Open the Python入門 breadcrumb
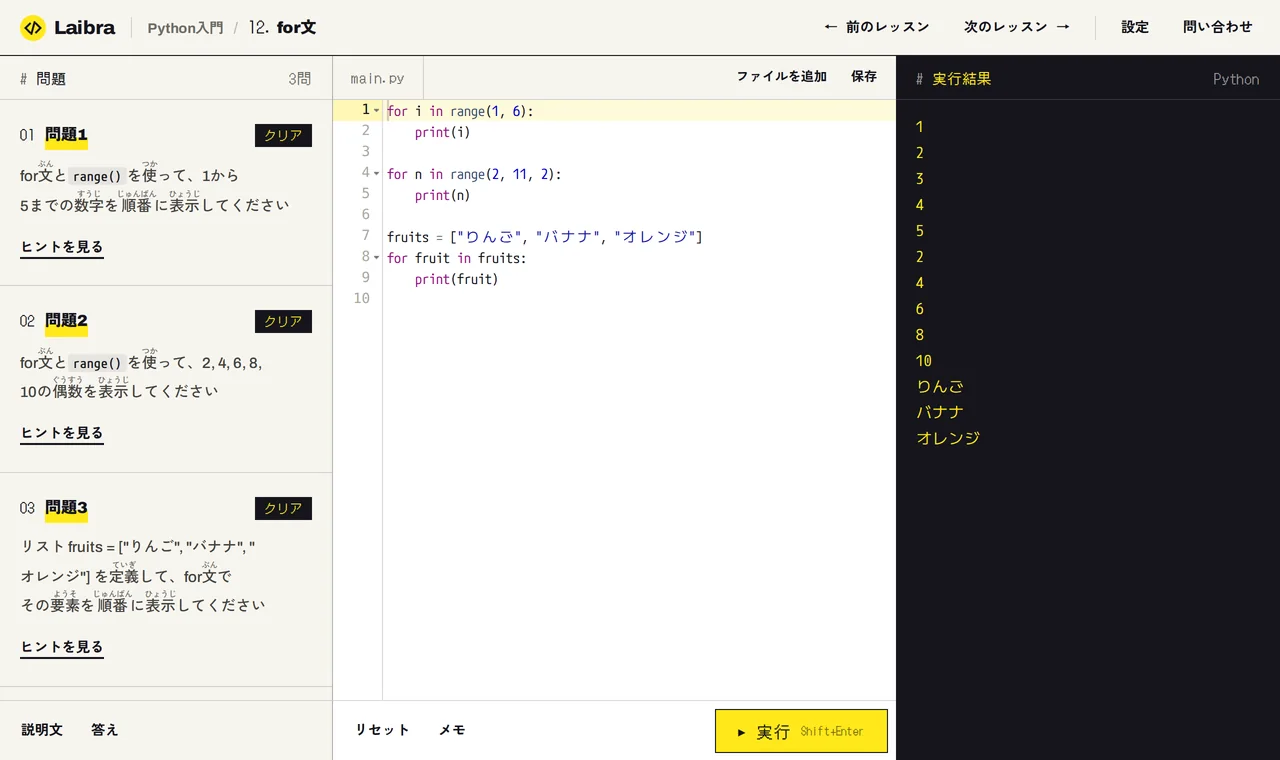The height and width of the screenshot is (760, 1280). click(185, 28)
